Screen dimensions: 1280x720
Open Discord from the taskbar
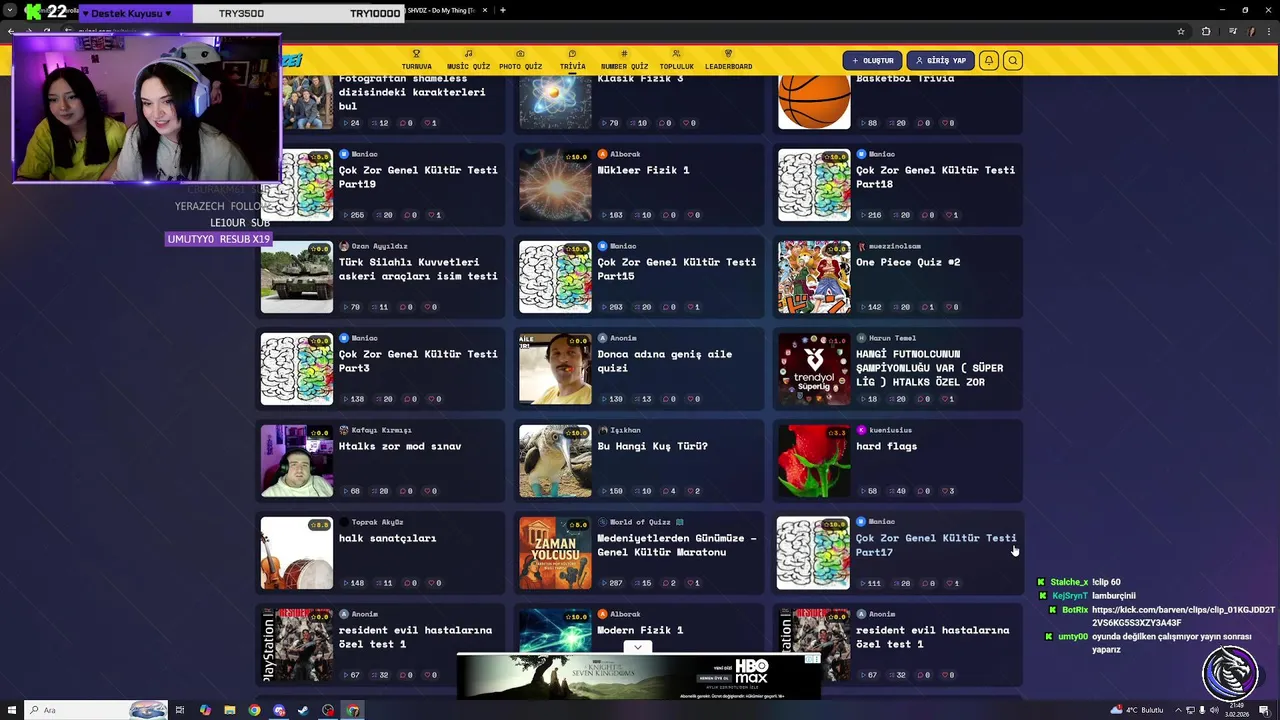click(279, 710)
